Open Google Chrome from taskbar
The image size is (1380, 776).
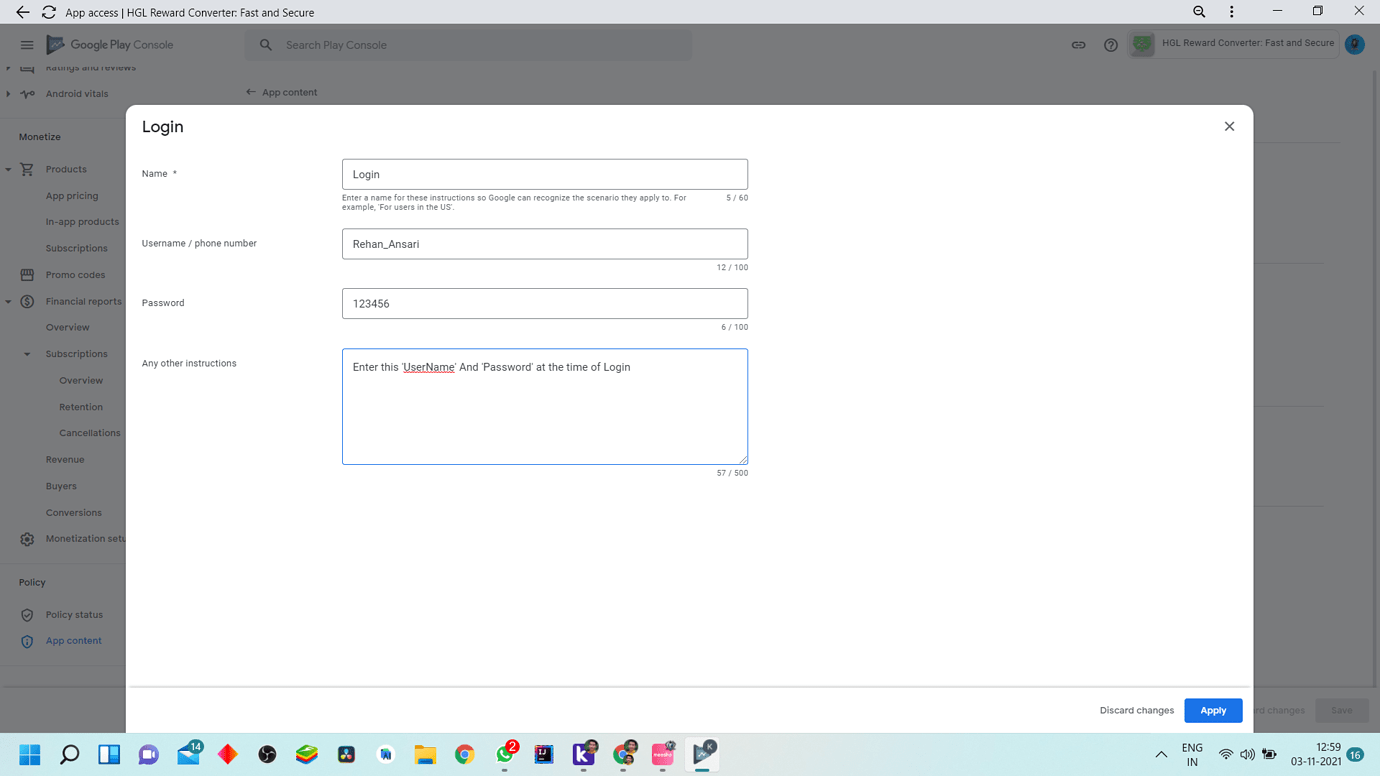pyautogui.click(x=465, y=755)
